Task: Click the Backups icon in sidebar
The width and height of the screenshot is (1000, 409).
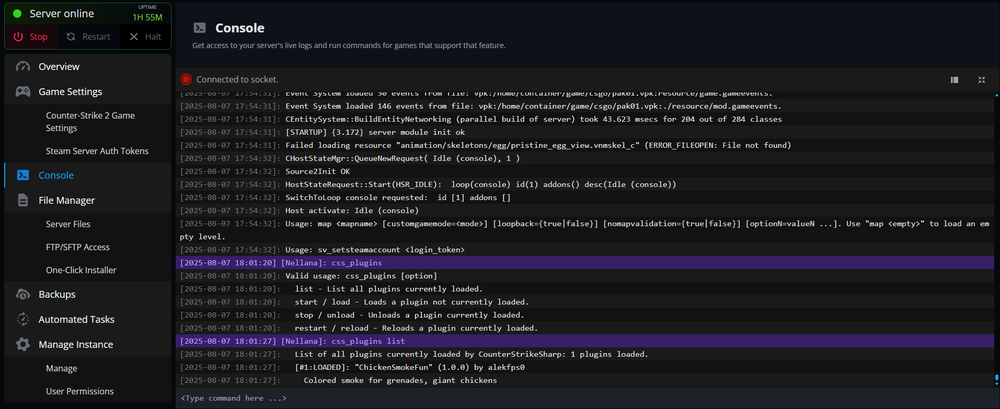Action: 22,294
